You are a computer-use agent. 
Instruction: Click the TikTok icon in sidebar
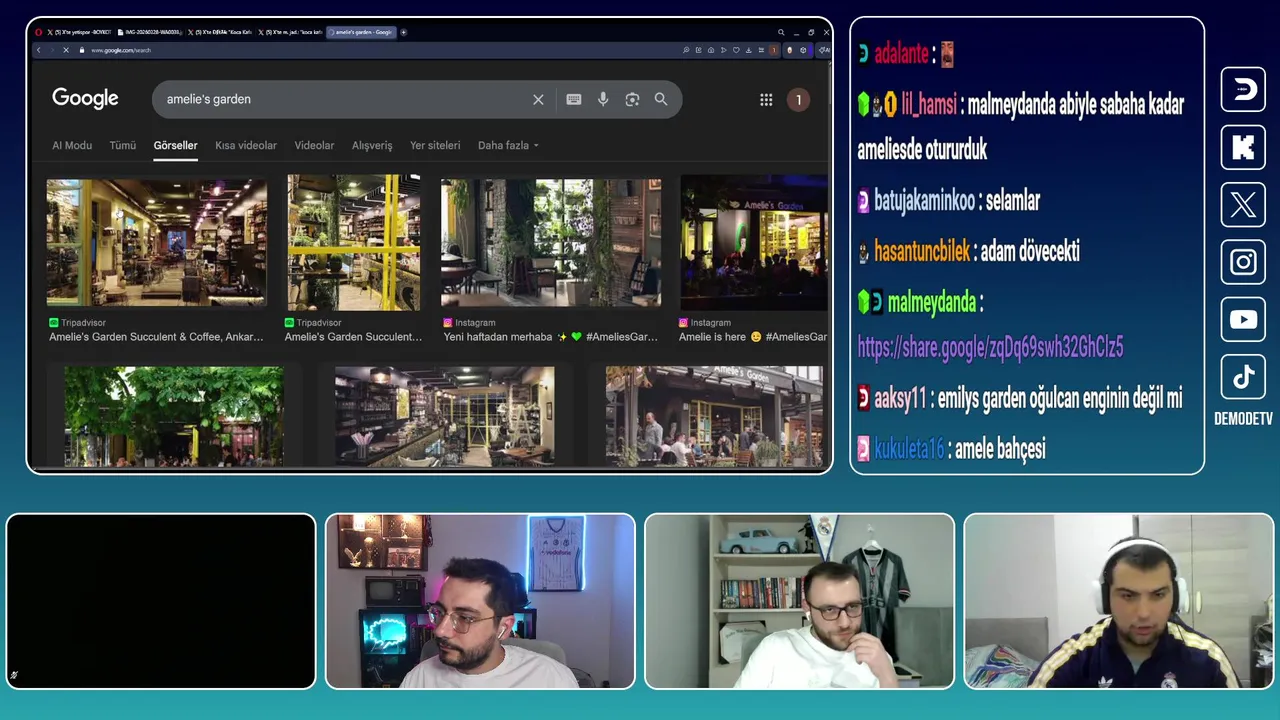click(1243, 377)
